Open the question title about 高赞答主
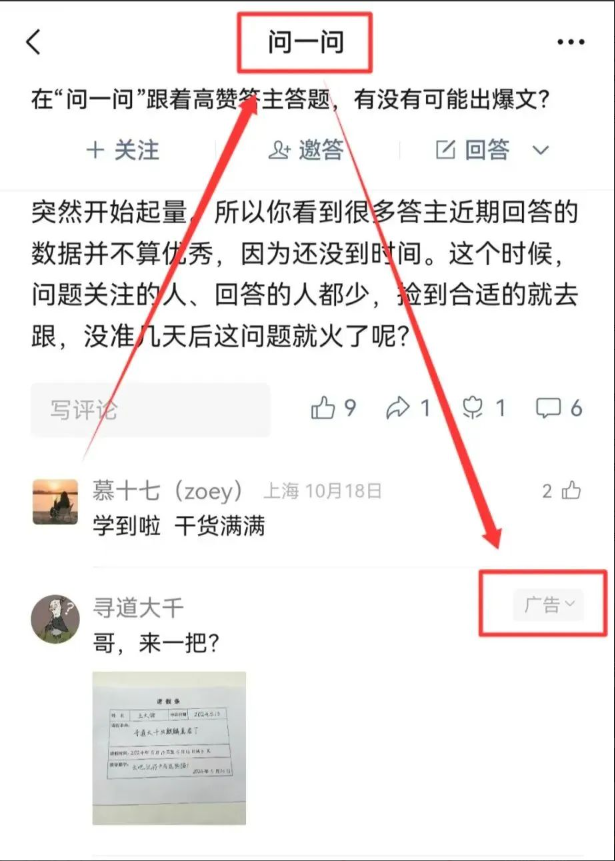Viewport: 615px width, 861px height. 290,100
